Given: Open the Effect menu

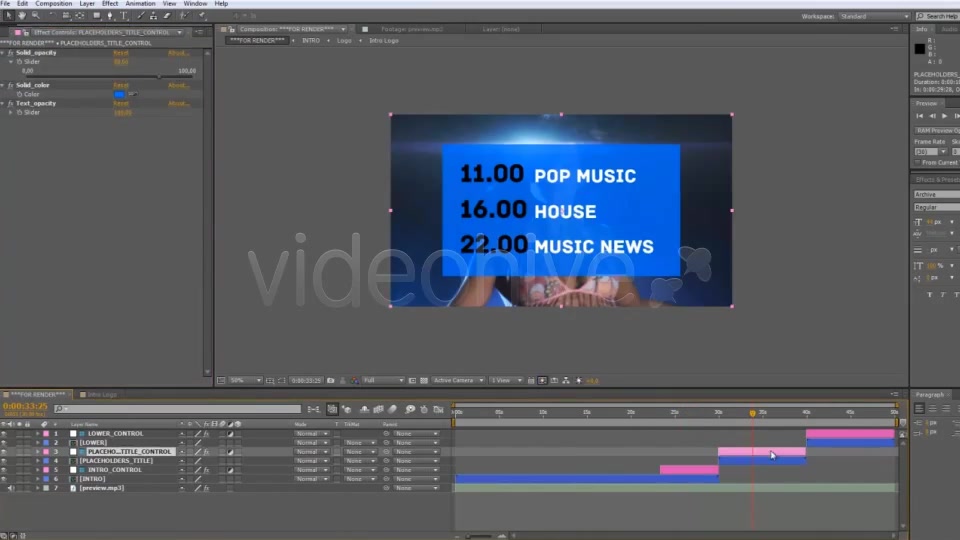Looking at the screenshot, I should click(110, 4).
